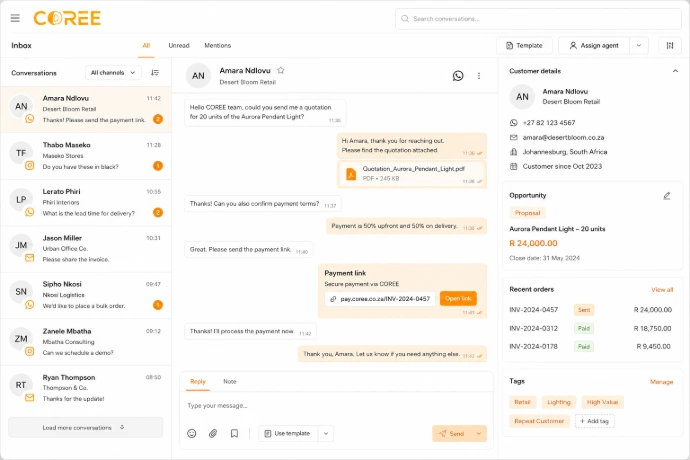Click Manage tags link
The image size is (690, 460).
[661, 382]
